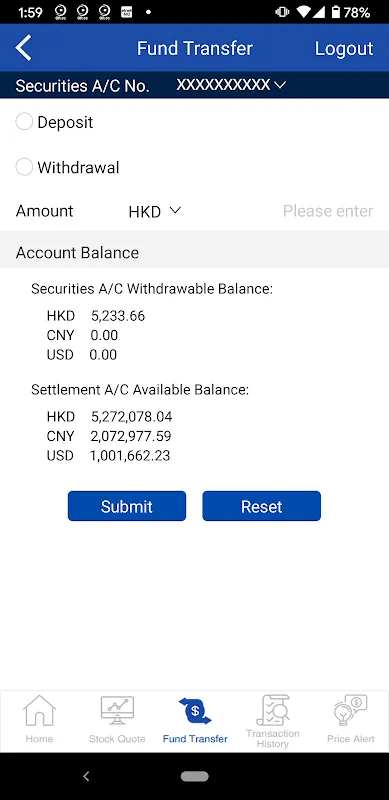Tap the back arrow in the header
This screenshot has width=389, height=800.
click(23, 48)
